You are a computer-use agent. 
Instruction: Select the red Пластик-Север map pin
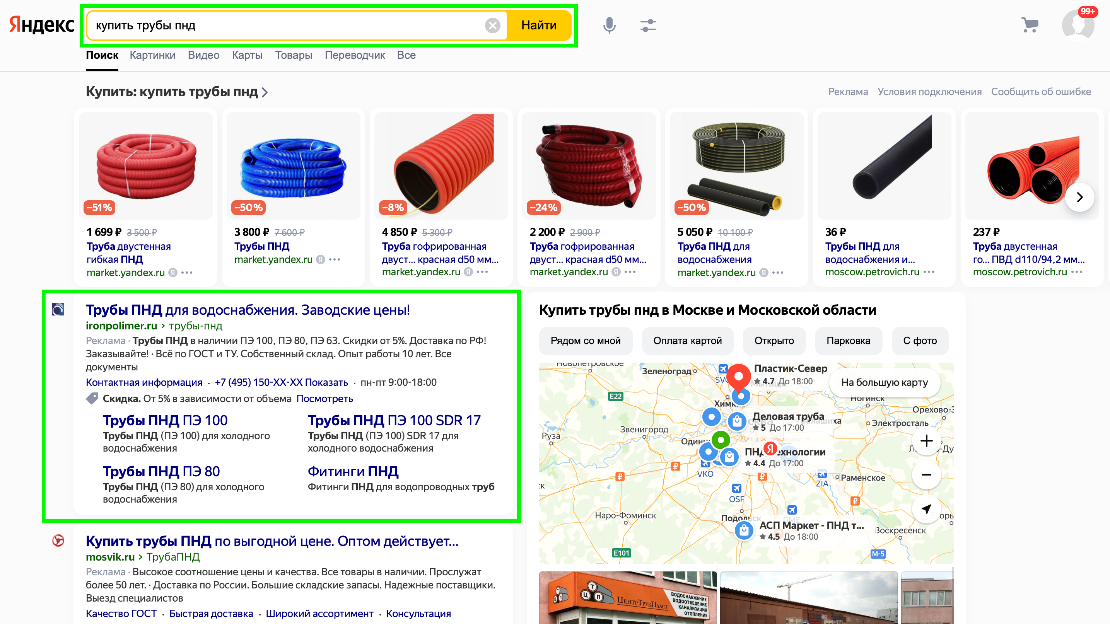click(x=739, y=376)
